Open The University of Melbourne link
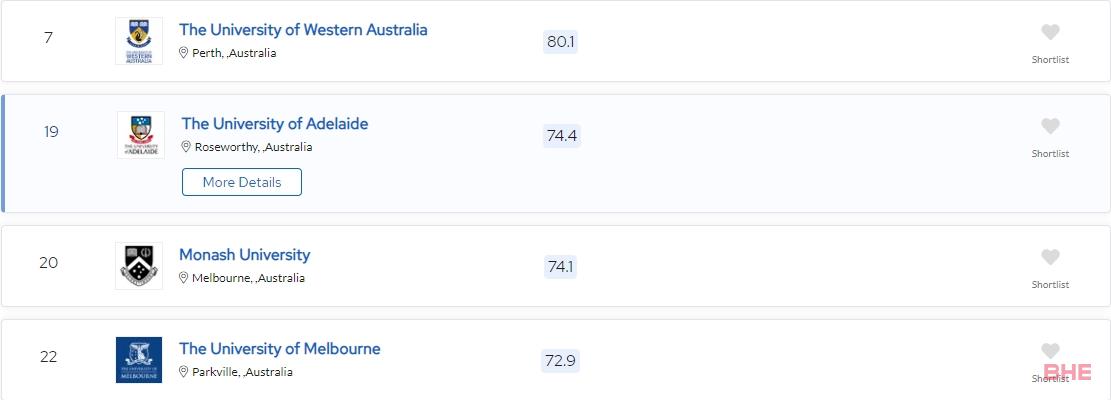The height and width of the screenshot is (400, 1111). 280,348
